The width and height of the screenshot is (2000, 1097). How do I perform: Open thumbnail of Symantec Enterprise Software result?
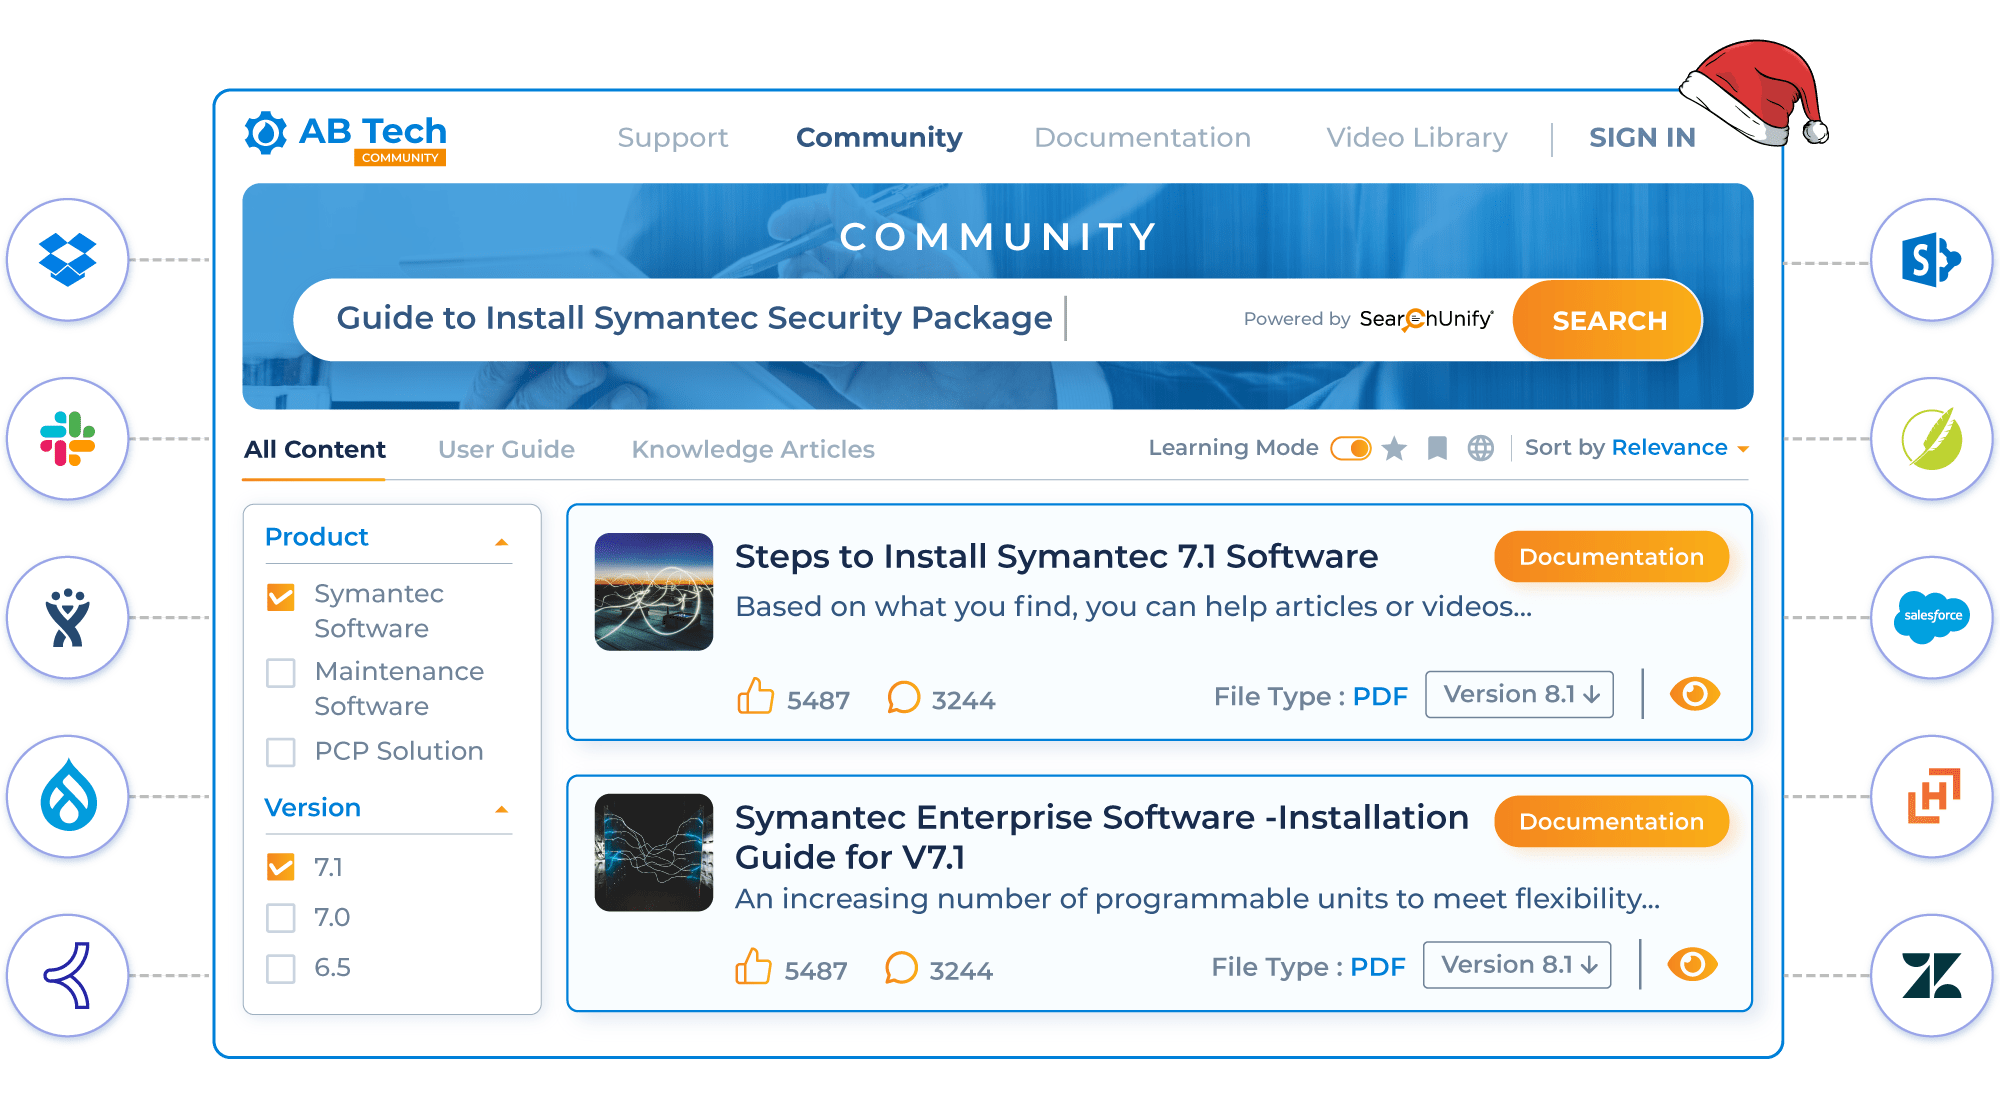654,853
